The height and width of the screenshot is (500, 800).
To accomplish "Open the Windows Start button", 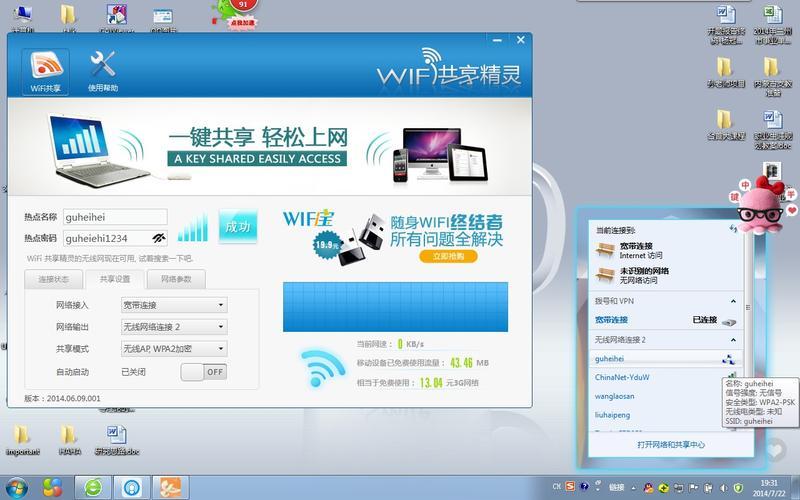I will [16, 488].
